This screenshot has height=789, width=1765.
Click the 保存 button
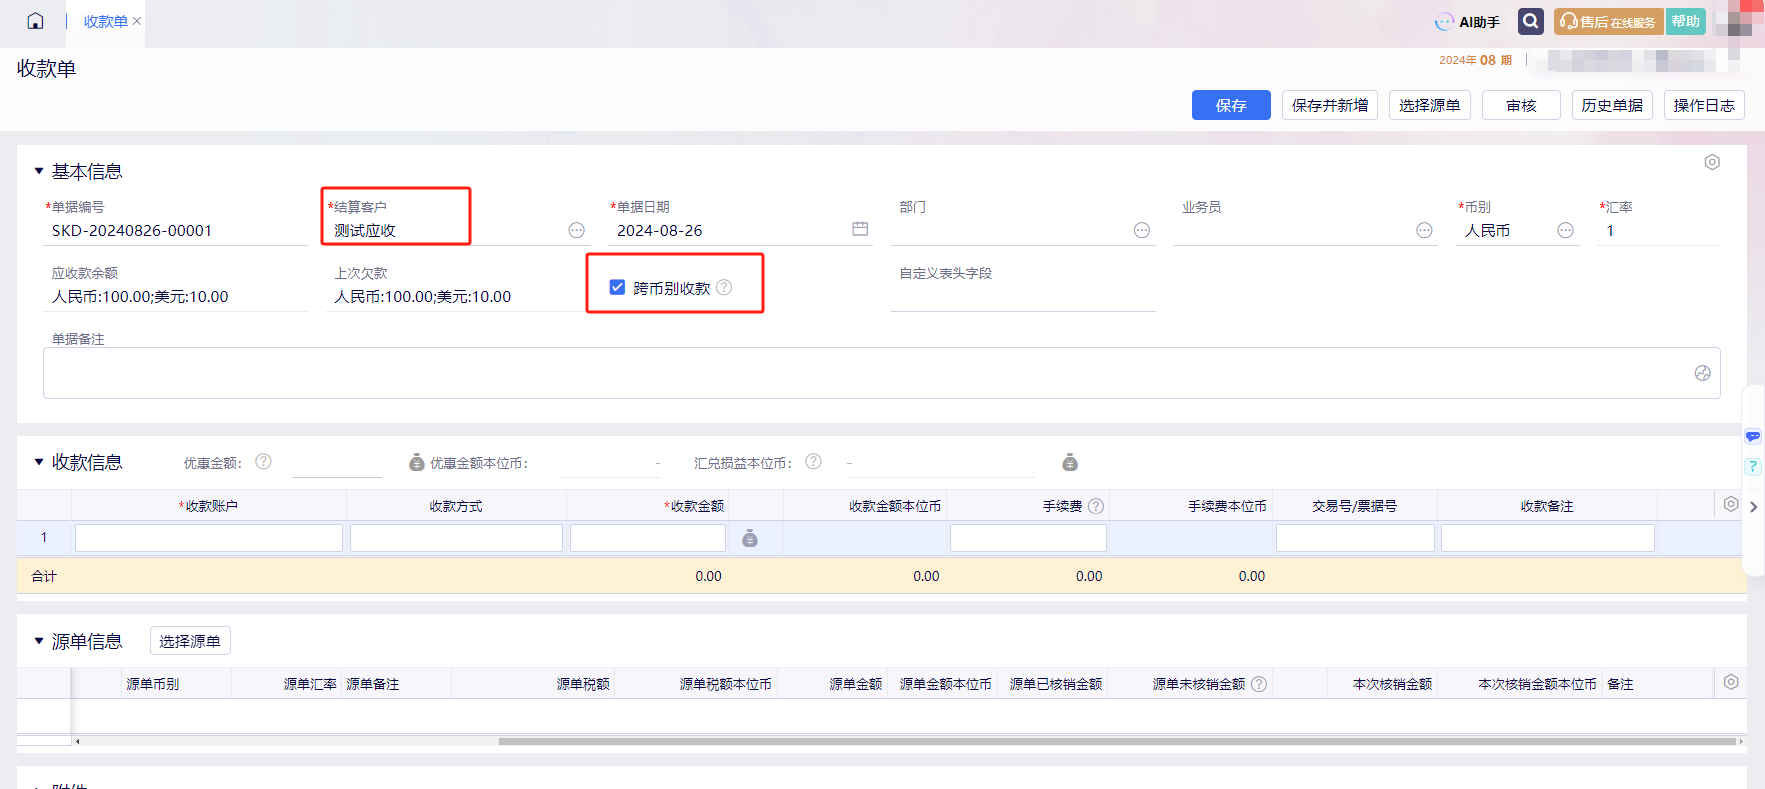point(1231,105)
